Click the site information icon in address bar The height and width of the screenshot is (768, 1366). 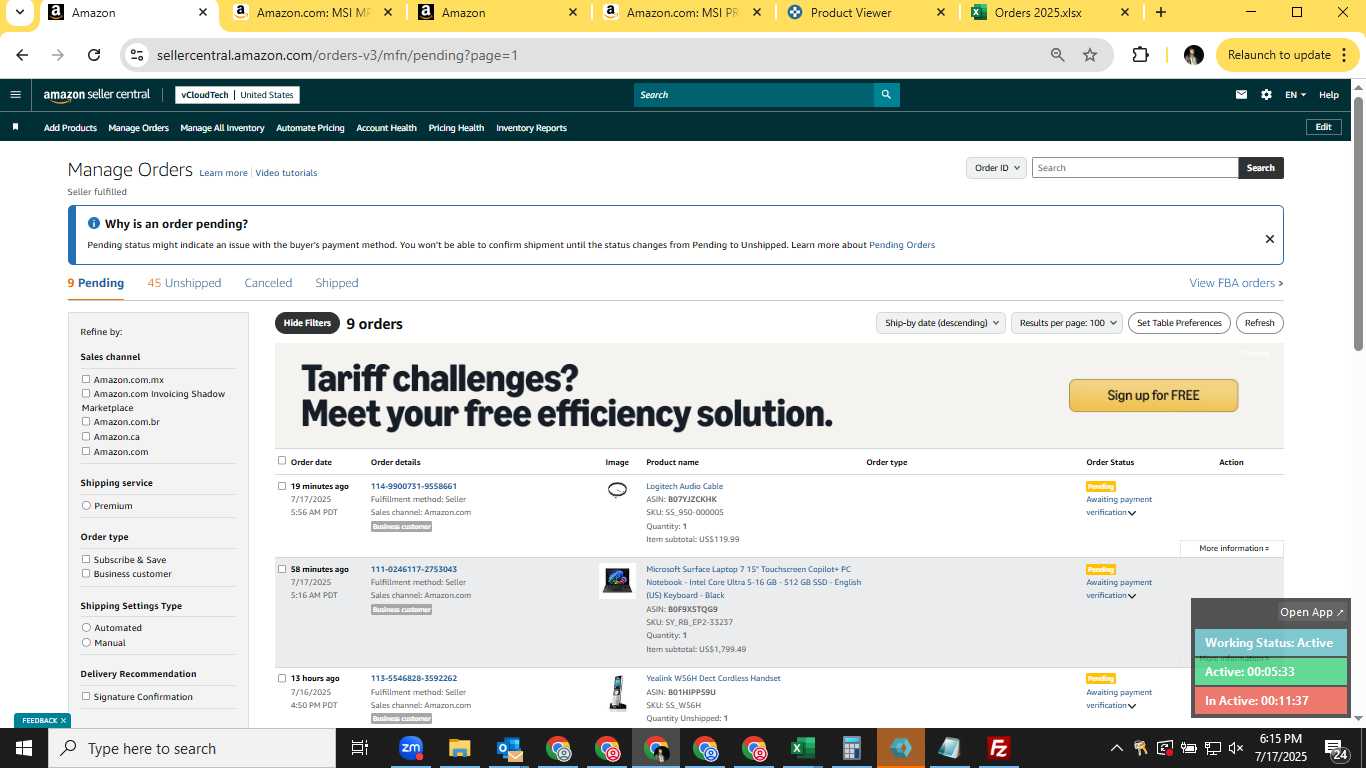pos(138,55)
